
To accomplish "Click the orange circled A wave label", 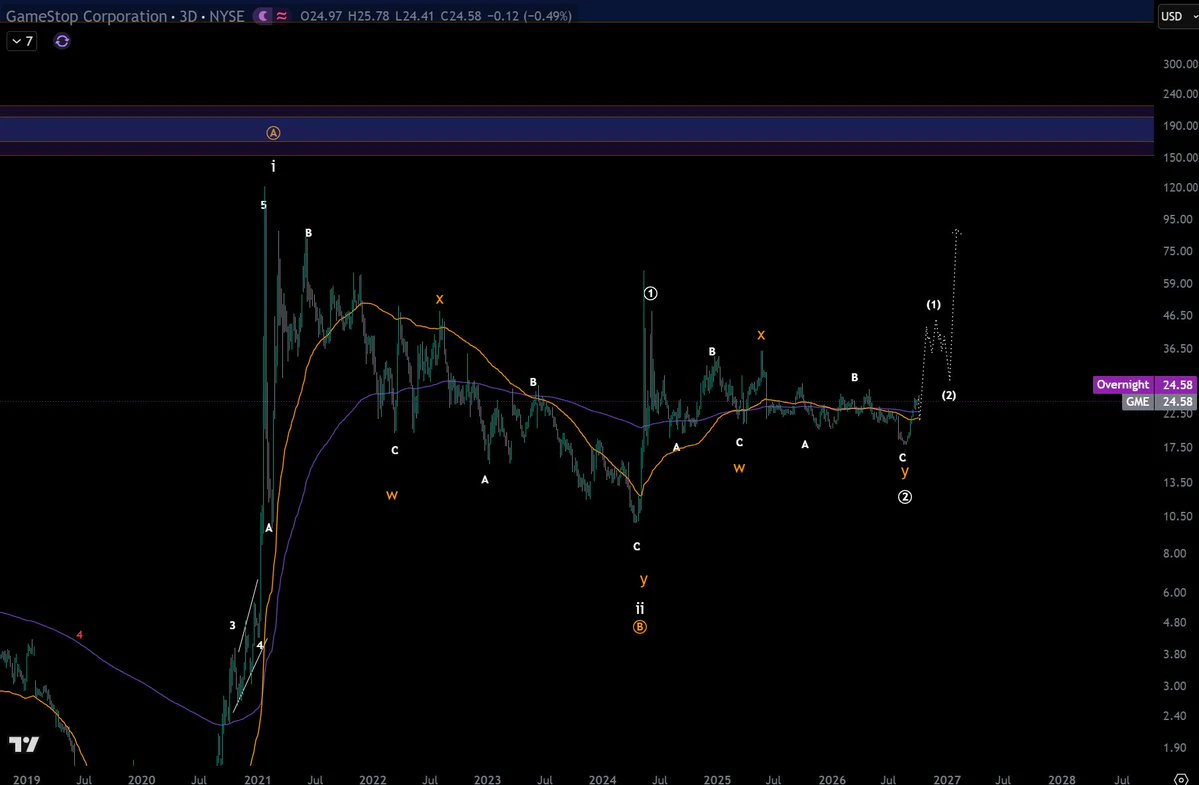I will click(x=273, y=133).
